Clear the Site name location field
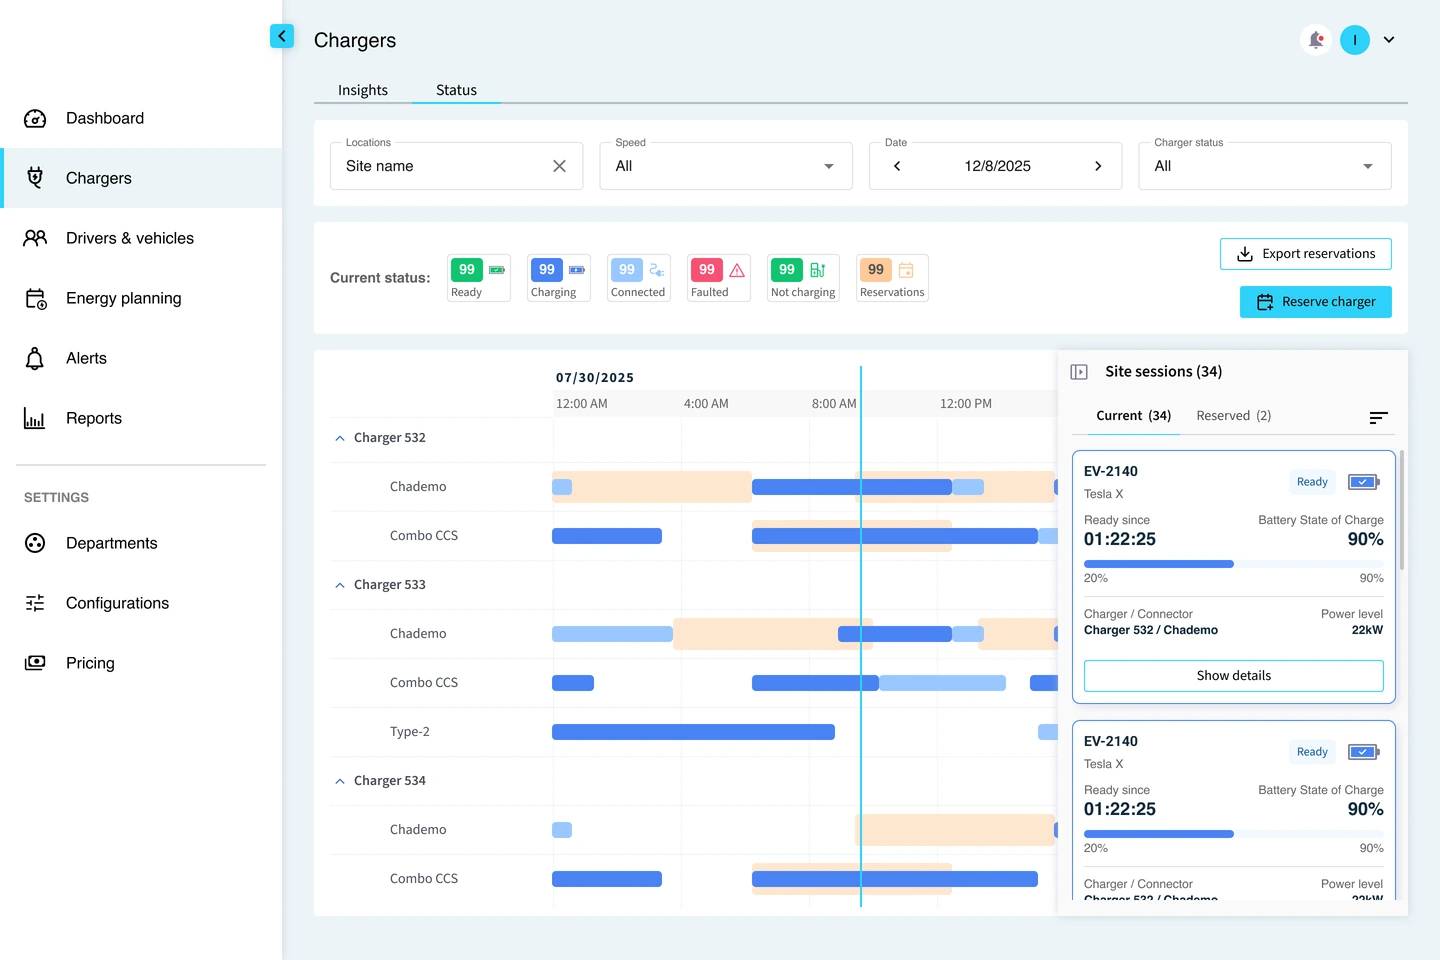Viewport: 1440px width, 960px height. tap(559, 166)
